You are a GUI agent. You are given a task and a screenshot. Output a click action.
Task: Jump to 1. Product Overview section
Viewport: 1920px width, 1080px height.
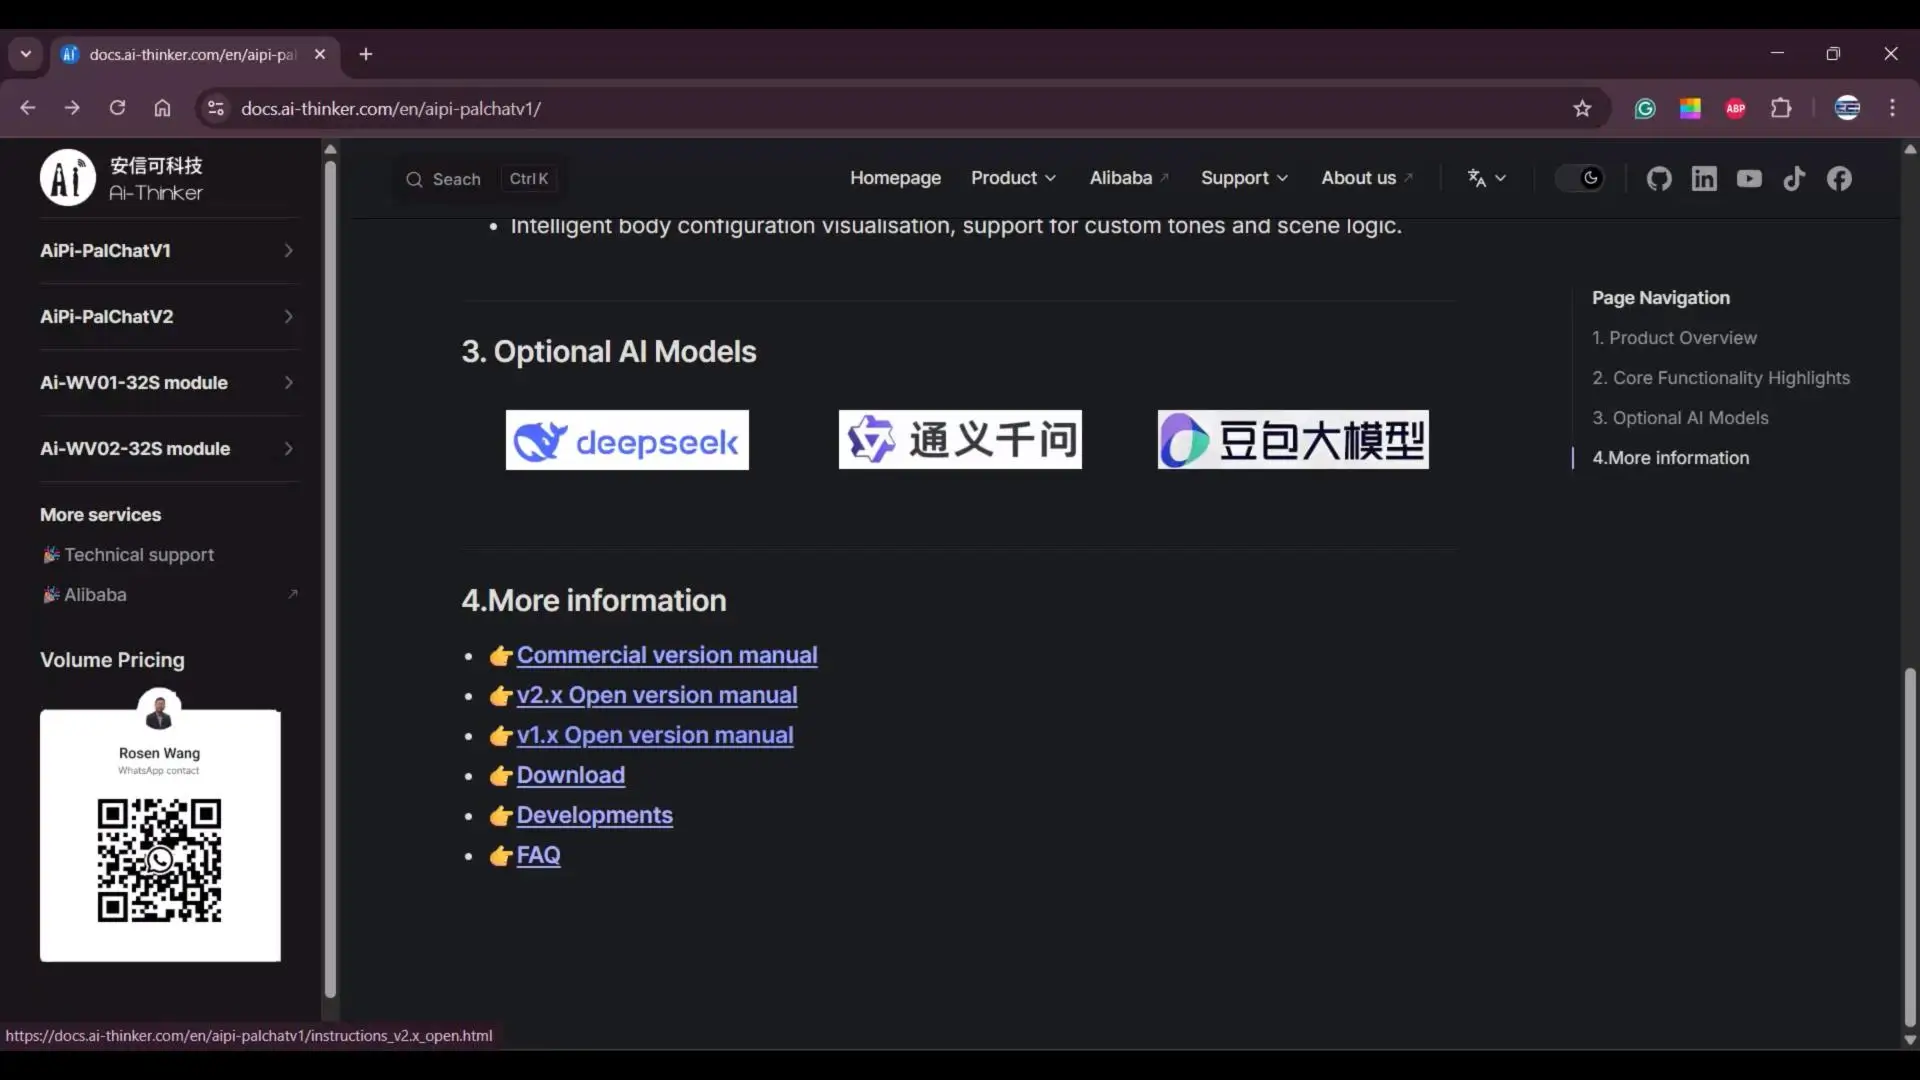pyautogui.click(x=1674, y=338)
